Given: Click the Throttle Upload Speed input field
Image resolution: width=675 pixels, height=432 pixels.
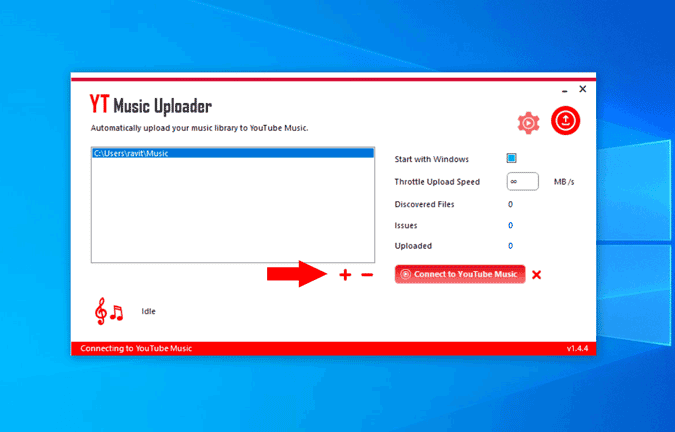Looking at the screenshot, I should (522, 181).
